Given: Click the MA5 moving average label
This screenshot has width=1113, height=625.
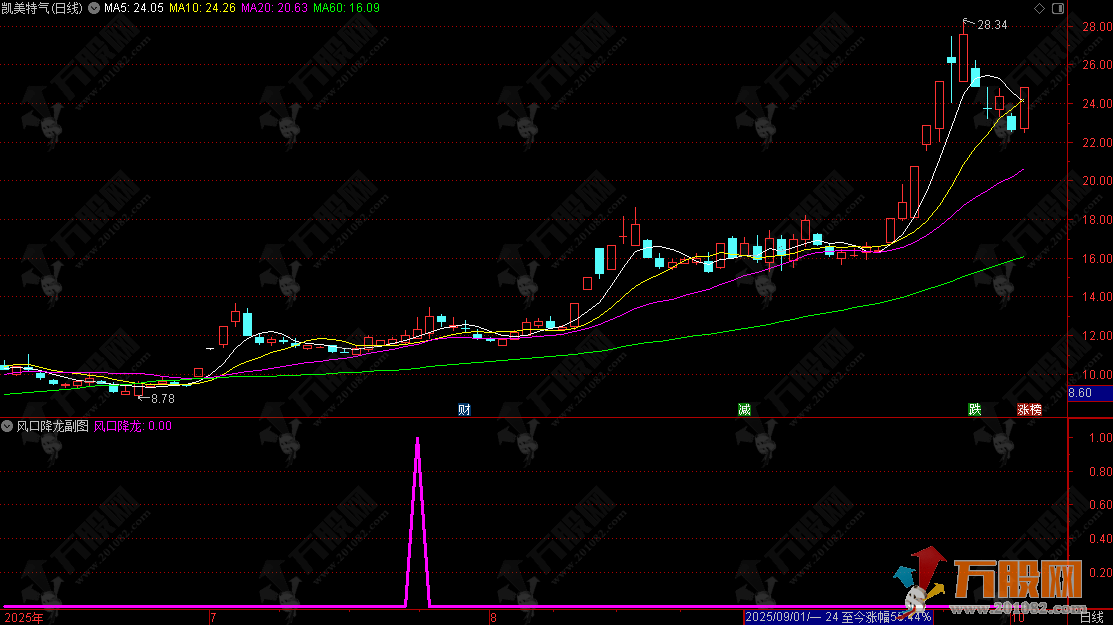Looking at the screenshot, I should (131, 8).
